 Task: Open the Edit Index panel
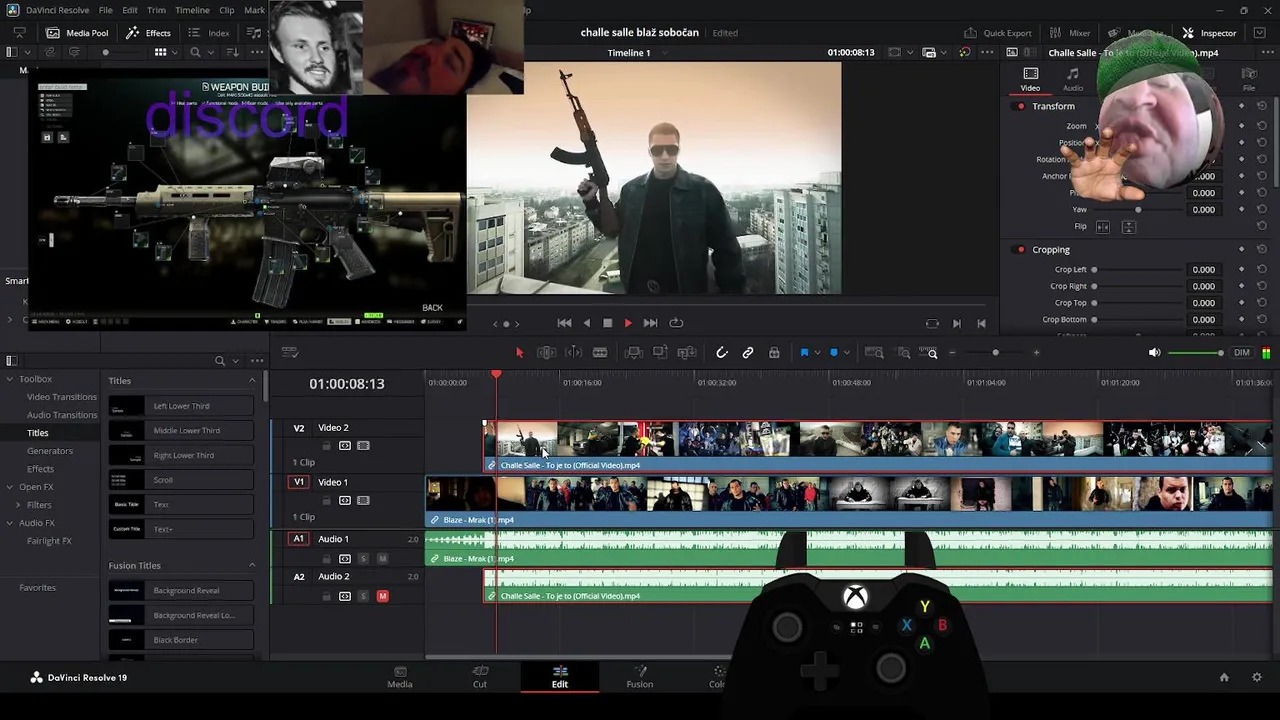(209, 33)
